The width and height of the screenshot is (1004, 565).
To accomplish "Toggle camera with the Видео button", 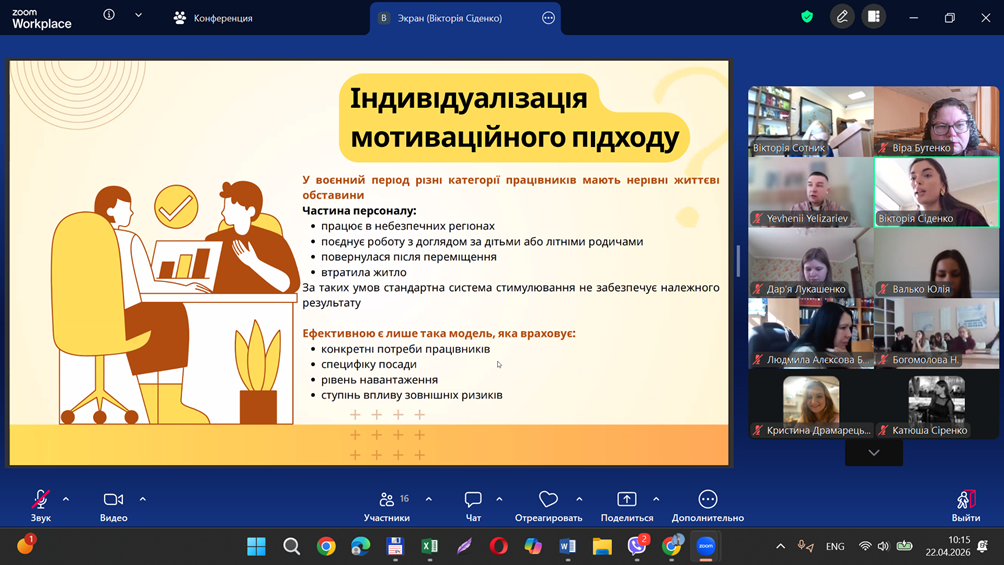I will (x=113, y=505).
